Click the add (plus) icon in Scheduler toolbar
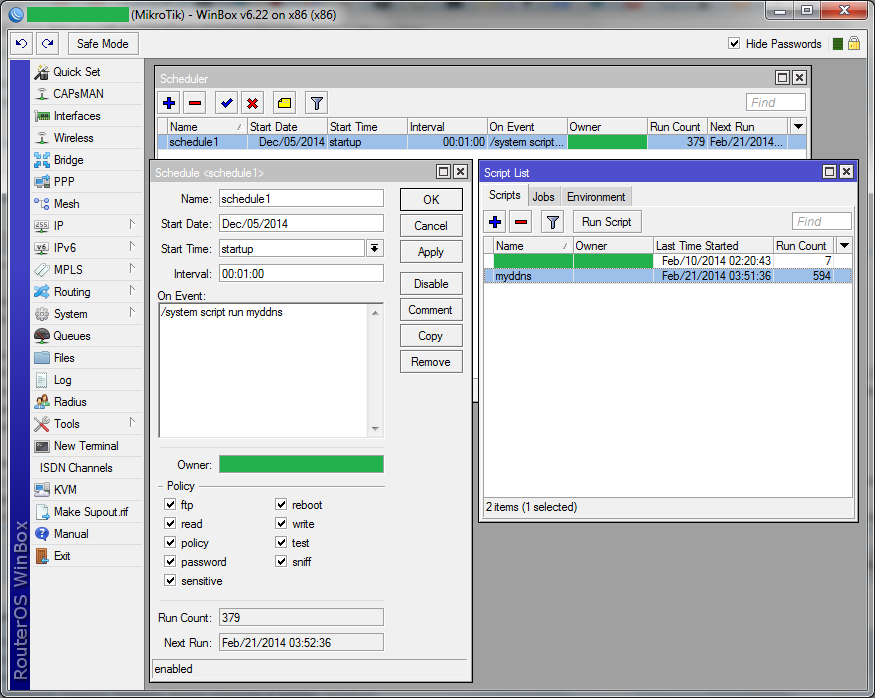The height and width of the screenshot is (698, 875). point(169,103)
